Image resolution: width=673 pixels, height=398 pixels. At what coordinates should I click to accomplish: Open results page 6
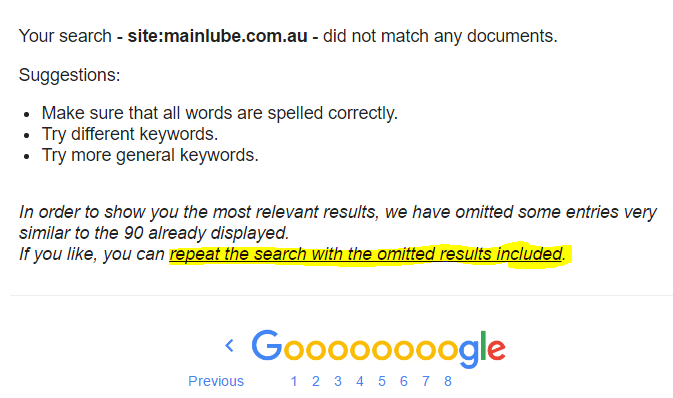(403, 381)
